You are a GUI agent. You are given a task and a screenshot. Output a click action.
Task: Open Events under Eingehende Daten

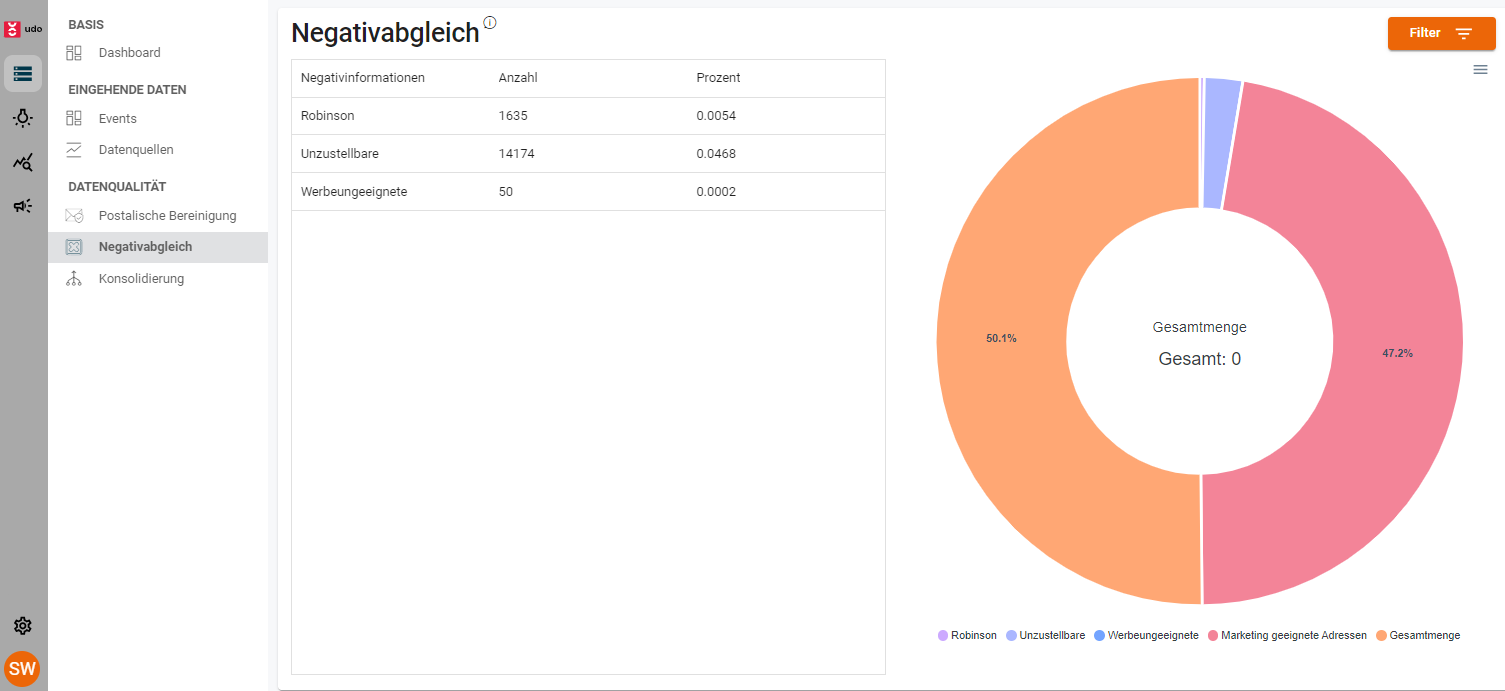click(117, 119)
